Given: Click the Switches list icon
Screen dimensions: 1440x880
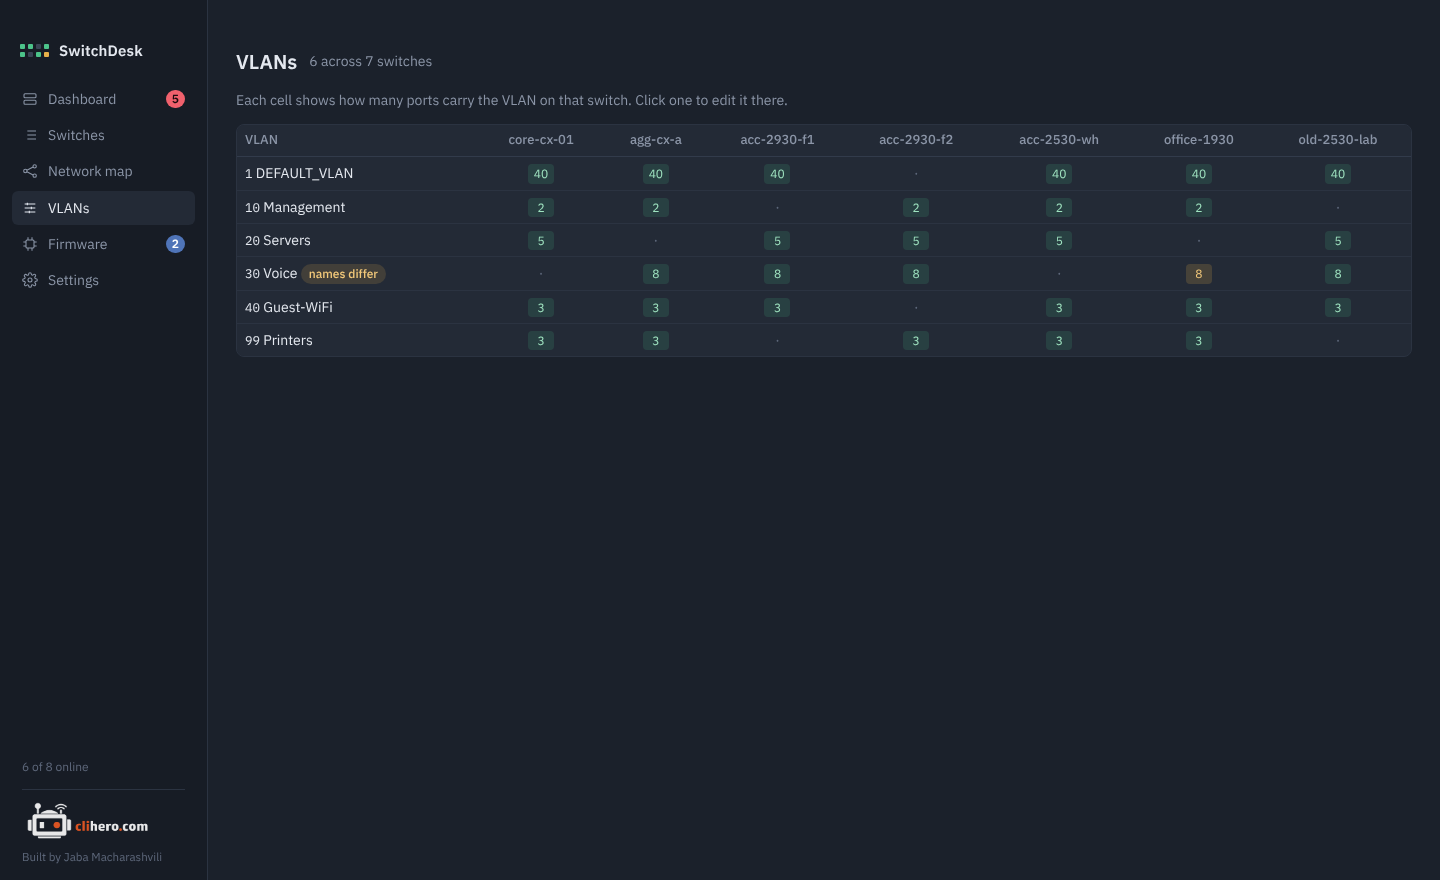Looking at the screenshot, I should pos(30,135).
